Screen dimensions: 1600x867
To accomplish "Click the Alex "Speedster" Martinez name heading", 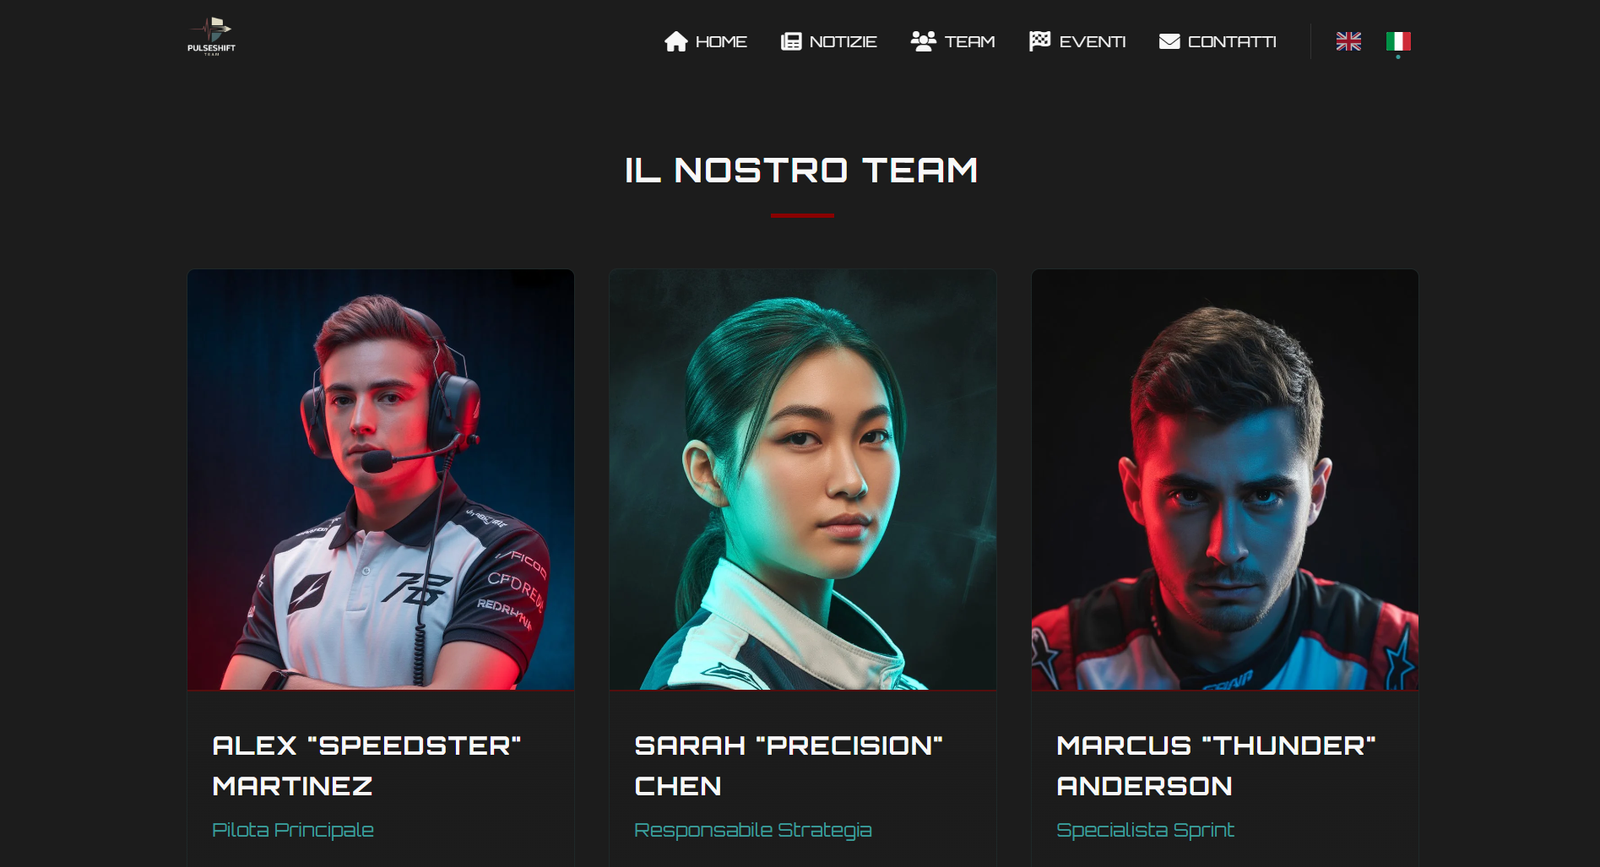I will (x=367, y=766).
